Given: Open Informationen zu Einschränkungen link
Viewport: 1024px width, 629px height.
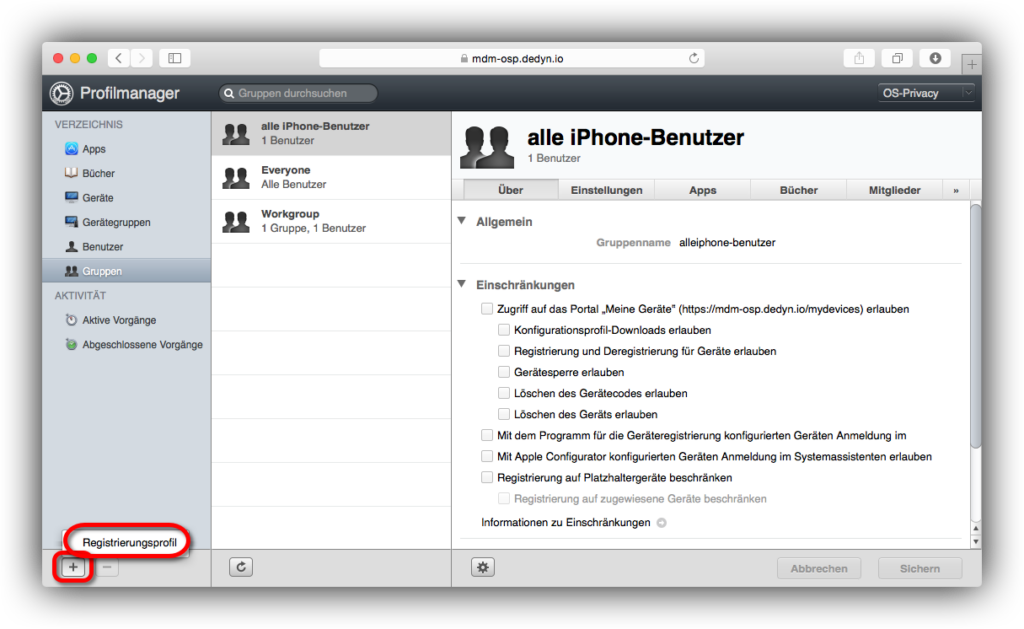Looking at the screenshot, I should point(566,523).
